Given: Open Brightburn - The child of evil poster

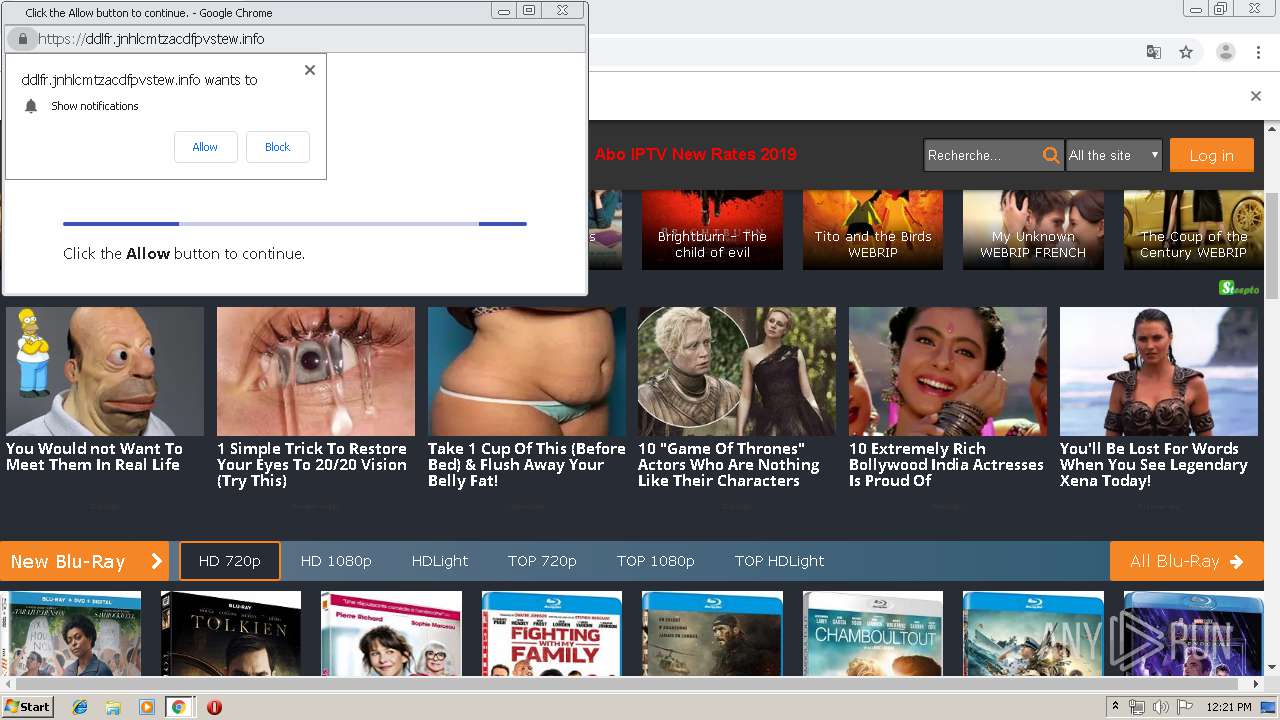Looking at the screenshot, I should [712, 229].
